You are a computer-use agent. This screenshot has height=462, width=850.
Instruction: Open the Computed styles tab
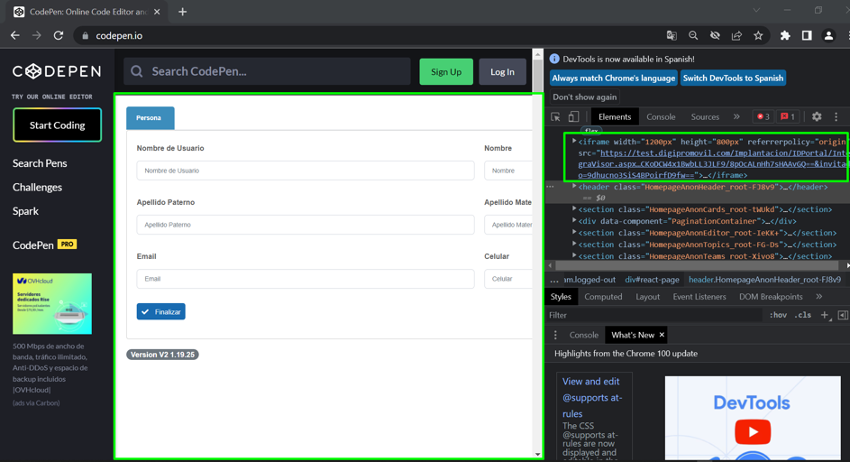pos(603,297)
